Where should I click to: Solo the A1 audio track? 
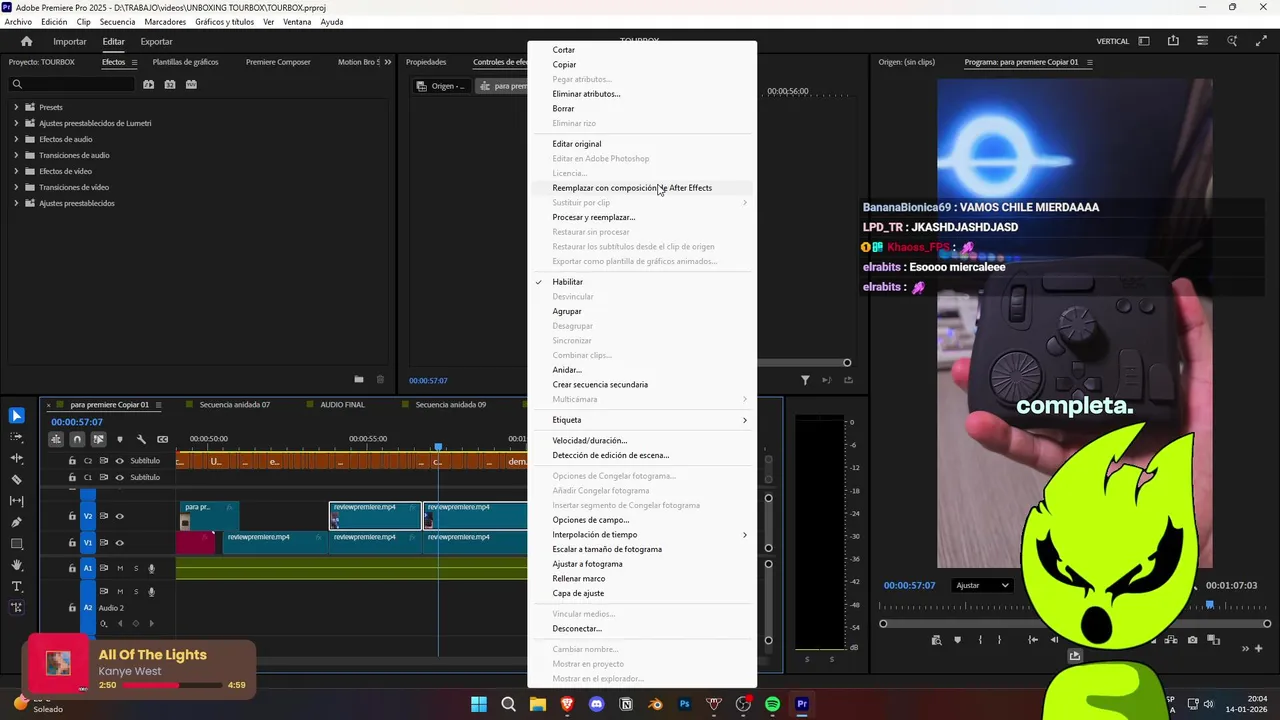[136, 568]
